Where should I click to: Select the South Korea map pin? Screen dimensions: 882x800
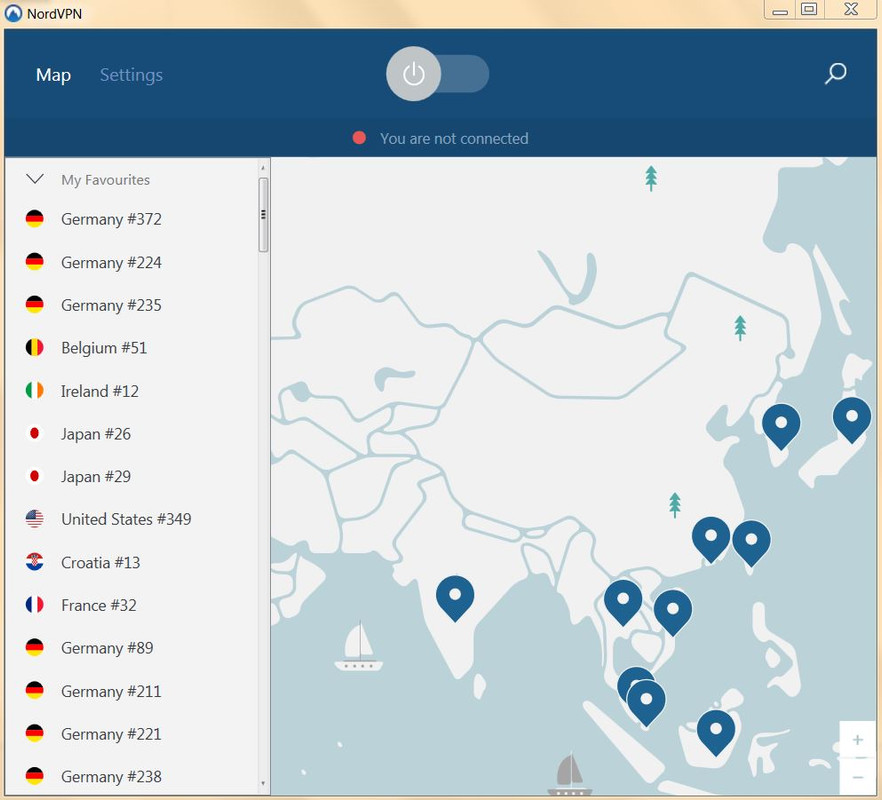click(x=781, y=426)
